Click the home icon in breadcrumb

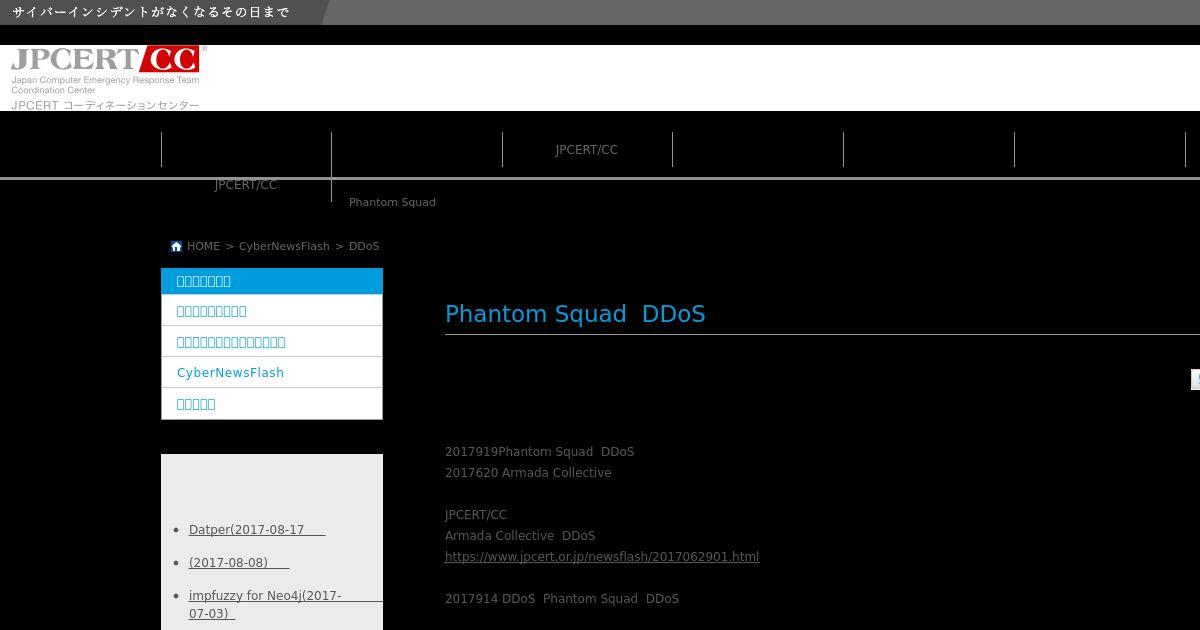click(176, 246)
